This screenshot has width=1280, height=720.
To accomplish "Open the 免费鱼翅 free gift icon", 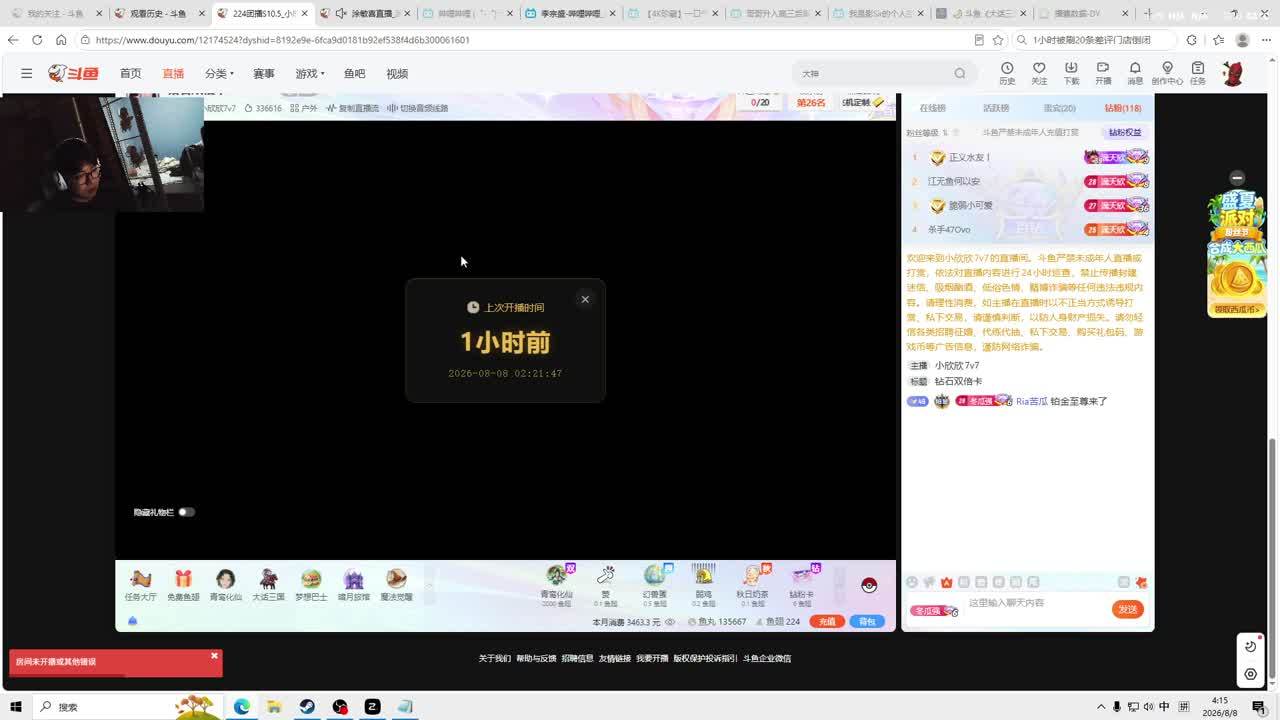I will coord(183,584).
